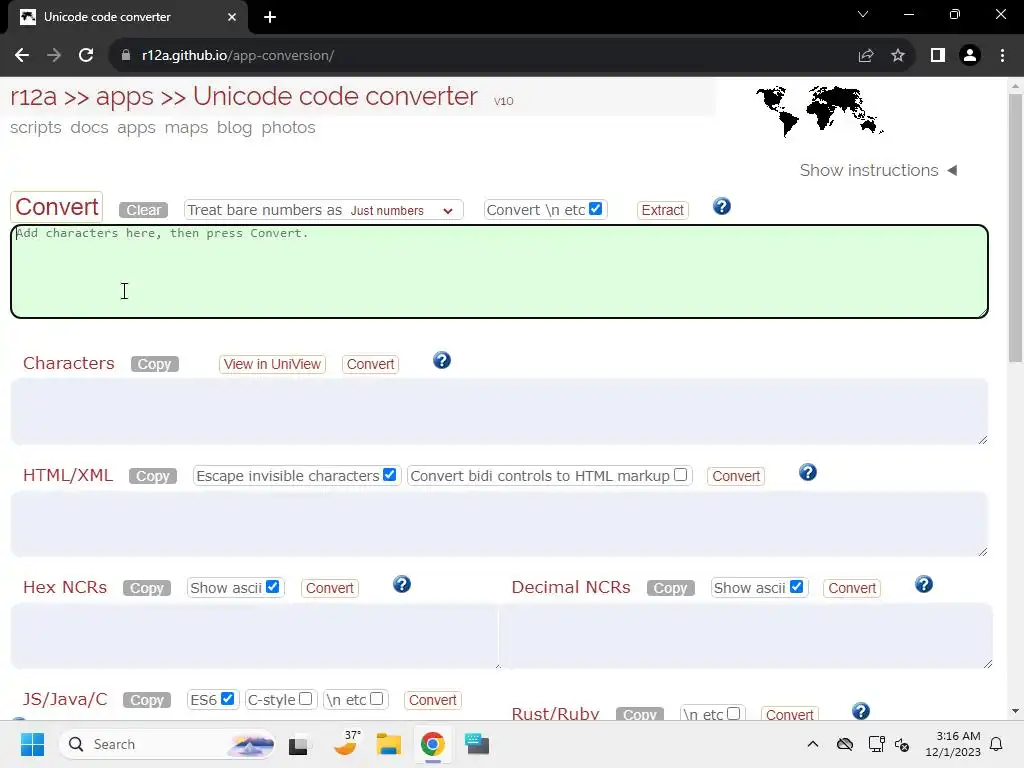The height and width of the screenshot is (768, 1024).
Task: Open the Decimal NCRs help icon
Action: (923, 584)
